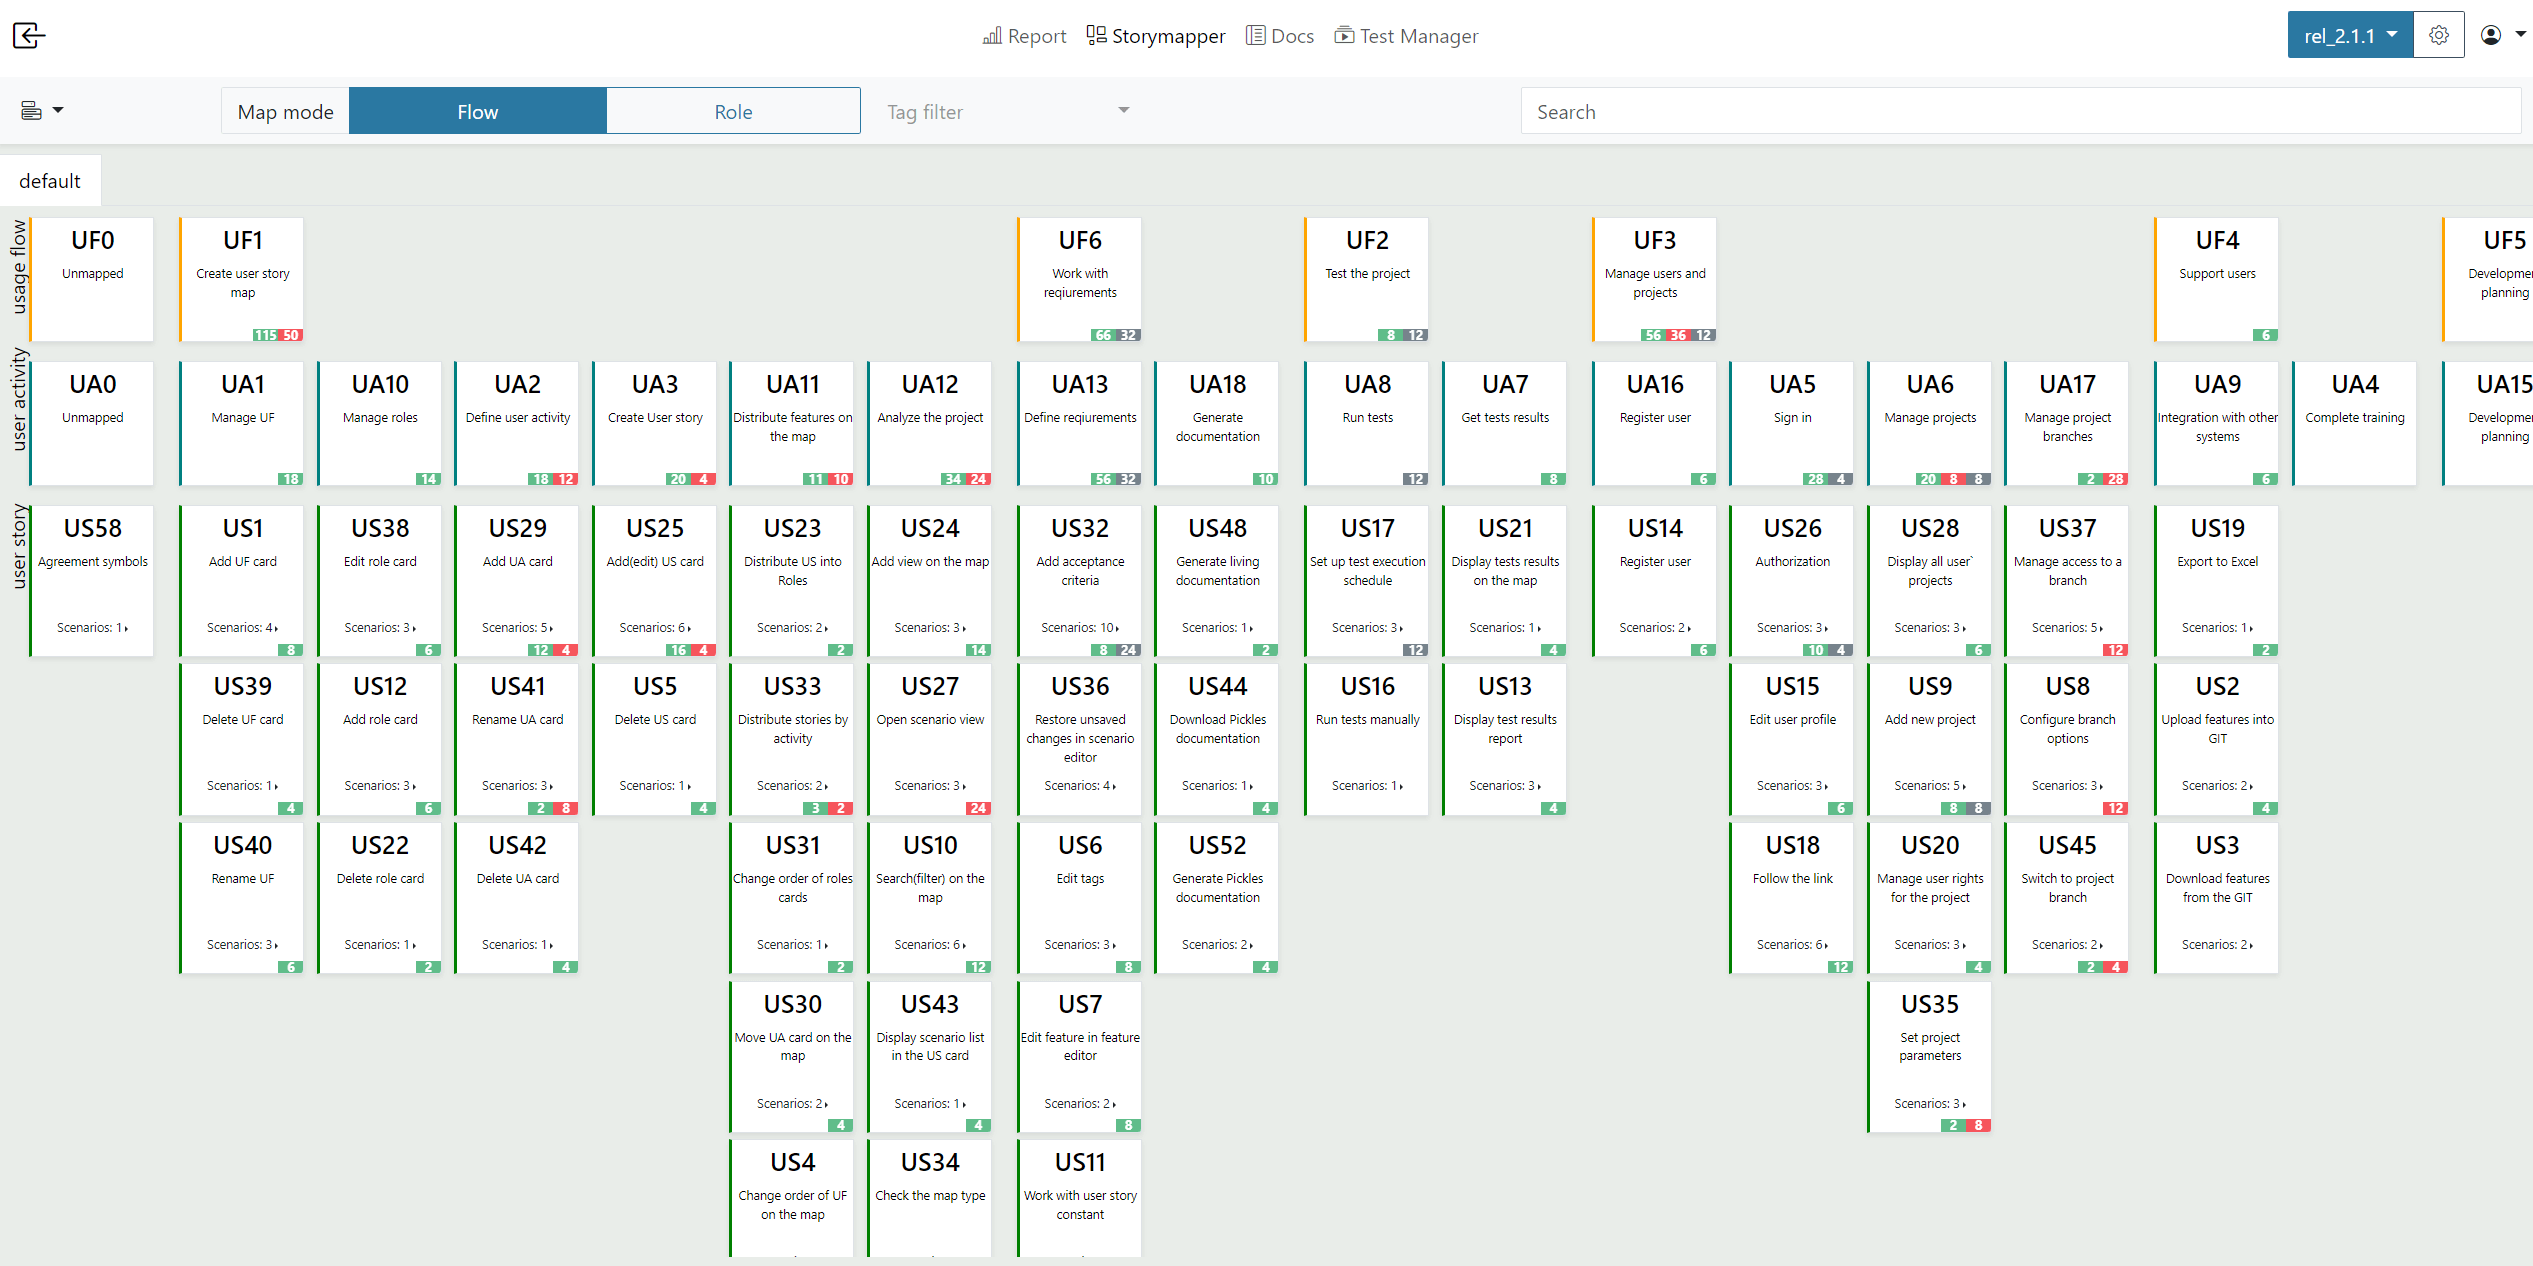Screen dimensions: 2533x1266
Task: Open the user account menu
Action: tap(2503, 36)
